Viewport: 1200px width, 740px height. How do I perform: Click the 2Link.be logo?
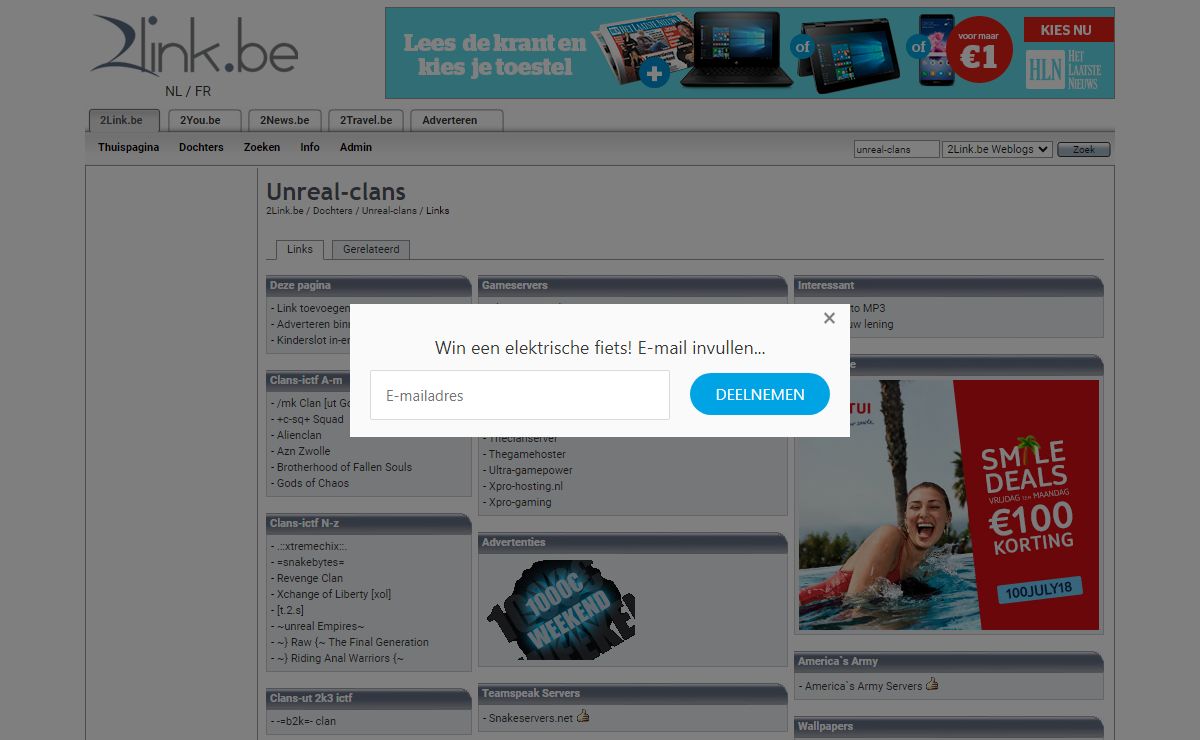click(194, 47)
